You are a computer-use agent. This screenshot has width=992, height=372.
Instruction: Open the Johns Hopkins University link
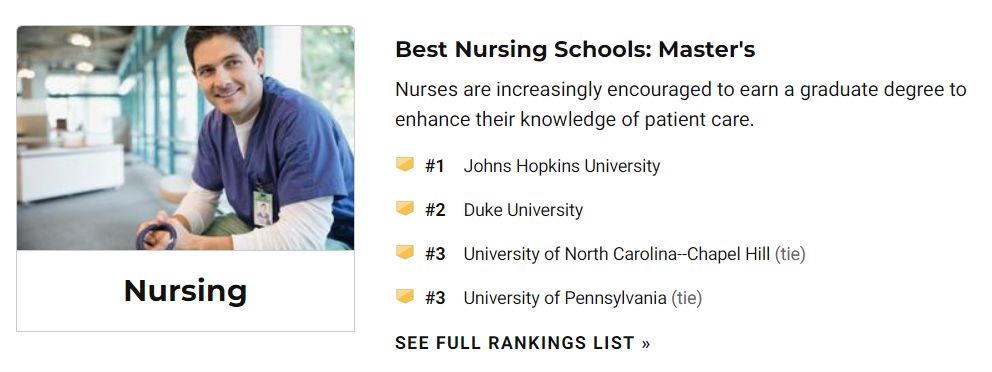[x=562, y=166]
